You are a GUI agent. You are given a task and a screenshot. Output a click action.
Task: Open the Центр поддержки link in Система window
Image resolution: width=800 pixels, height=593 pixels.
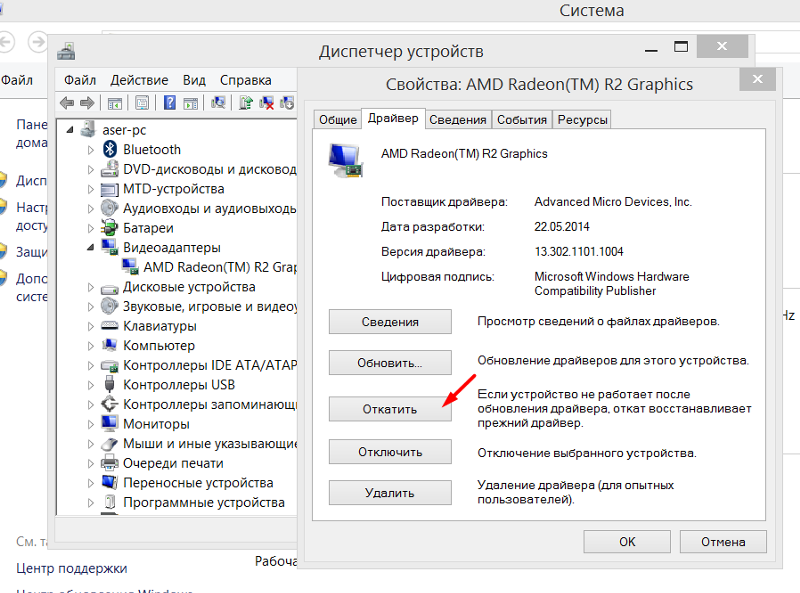point(71,568)
